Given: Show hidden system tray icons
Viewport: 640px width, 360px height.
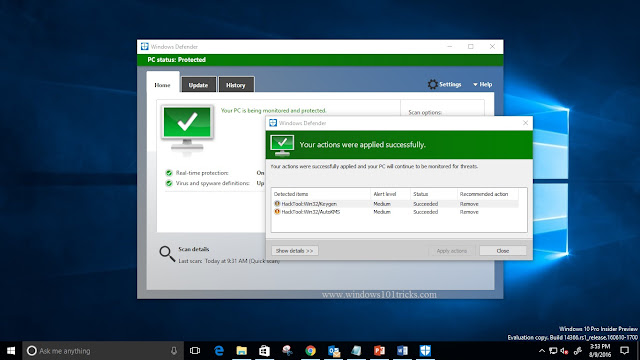Looking at the screenshot, I should tap(542, 351).
